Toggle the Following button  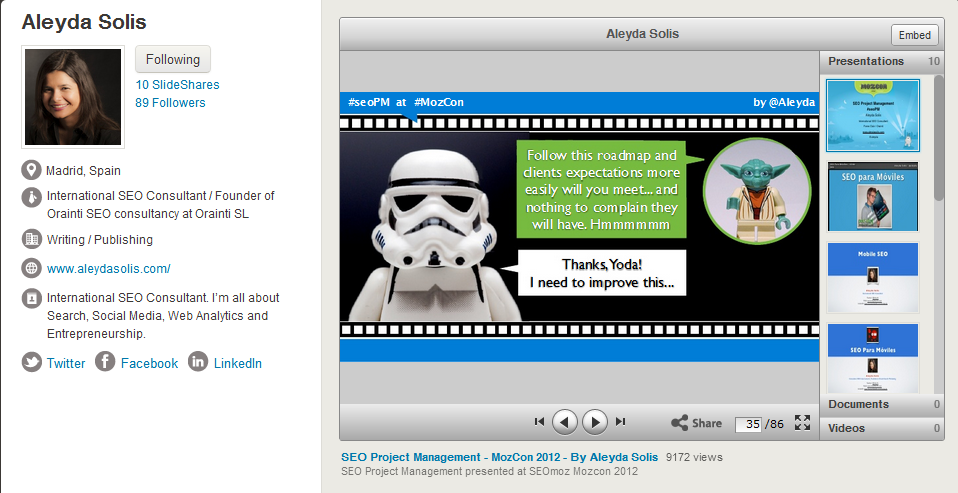click(173, 59)
